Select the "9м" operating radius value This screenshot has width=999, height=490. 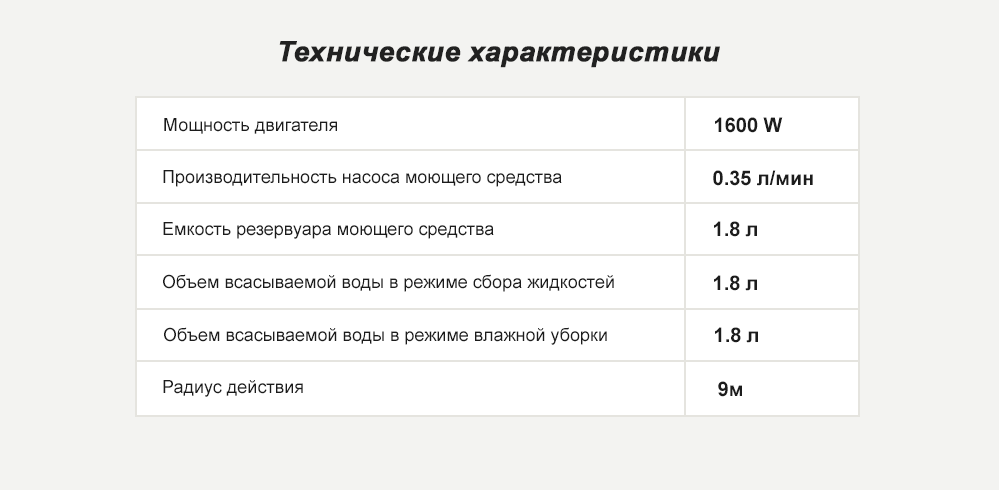(730, 389)
